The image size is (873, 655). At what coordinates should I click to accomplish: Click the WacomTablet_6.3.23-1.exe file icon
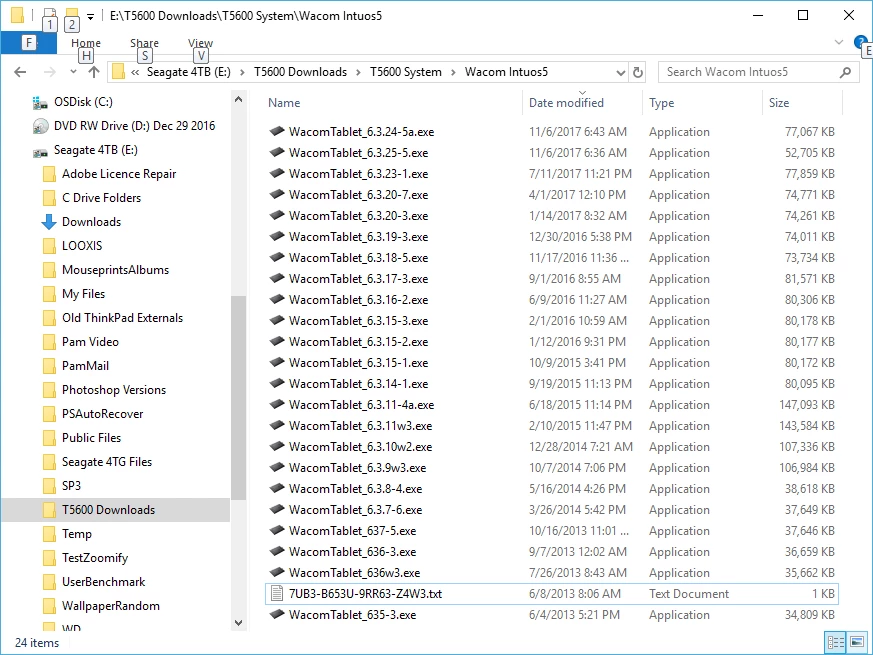[277, 173]
